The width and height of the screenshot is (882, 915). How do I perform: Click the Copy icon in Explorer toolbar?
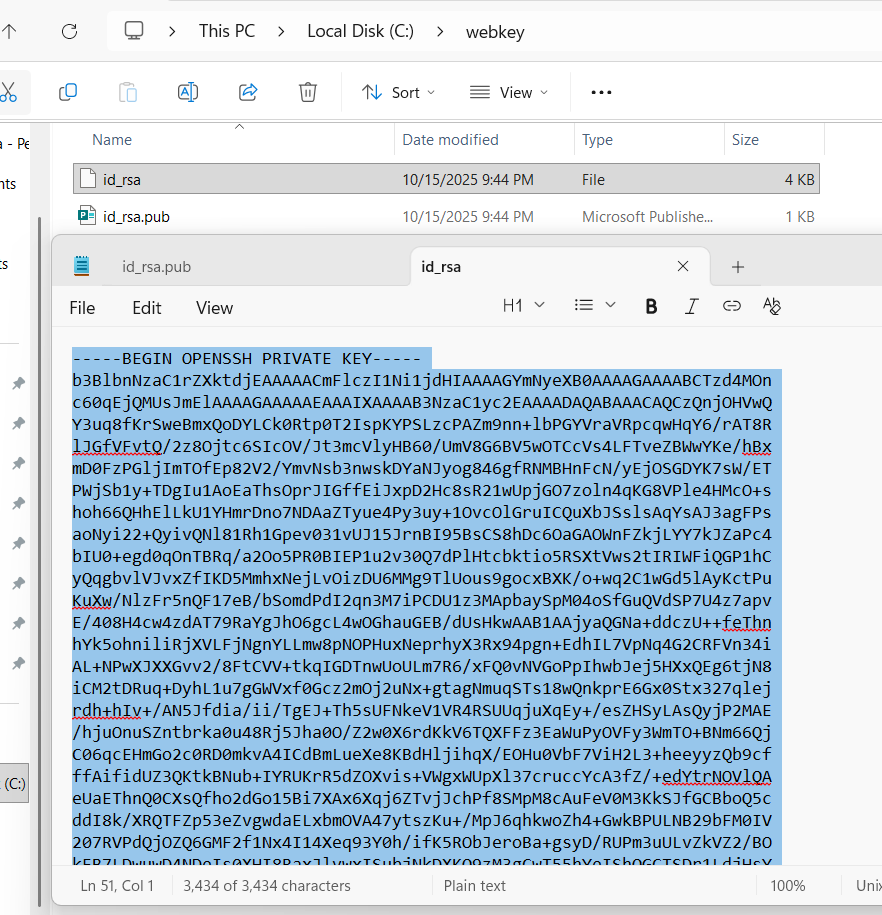coord(68,92)
